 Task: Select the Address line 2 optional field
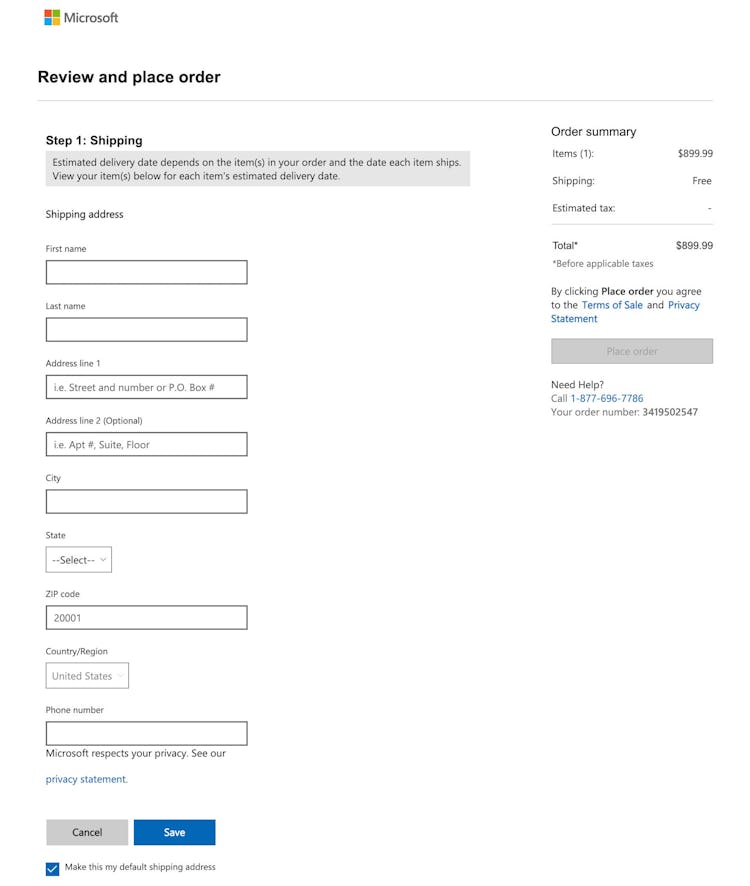click(146, 444)
